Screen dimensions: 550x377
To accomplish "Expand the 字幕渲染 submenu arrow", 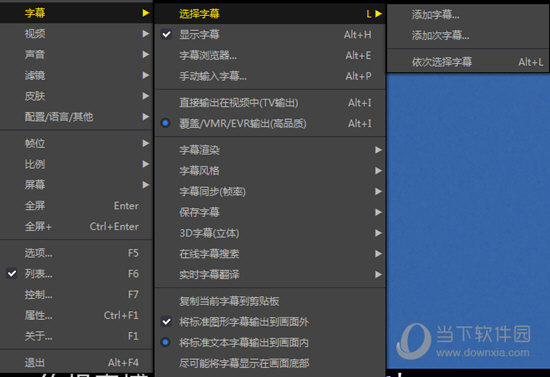I will click(x=378, y=150).
